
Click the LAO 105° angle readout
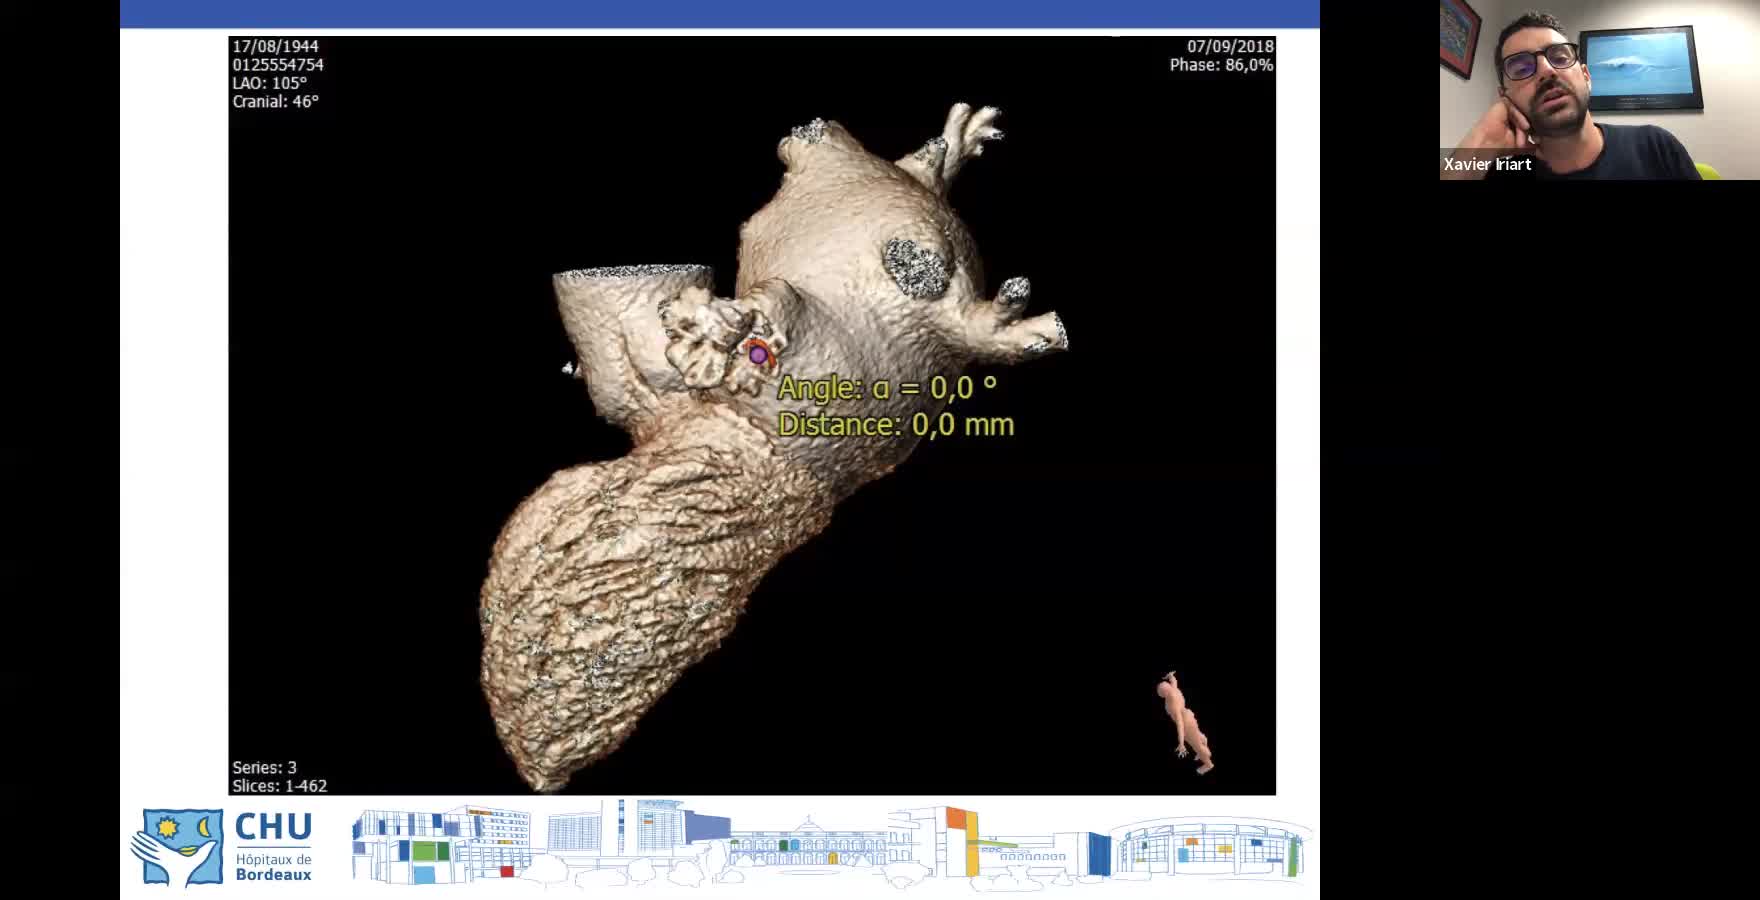point(270,83)
